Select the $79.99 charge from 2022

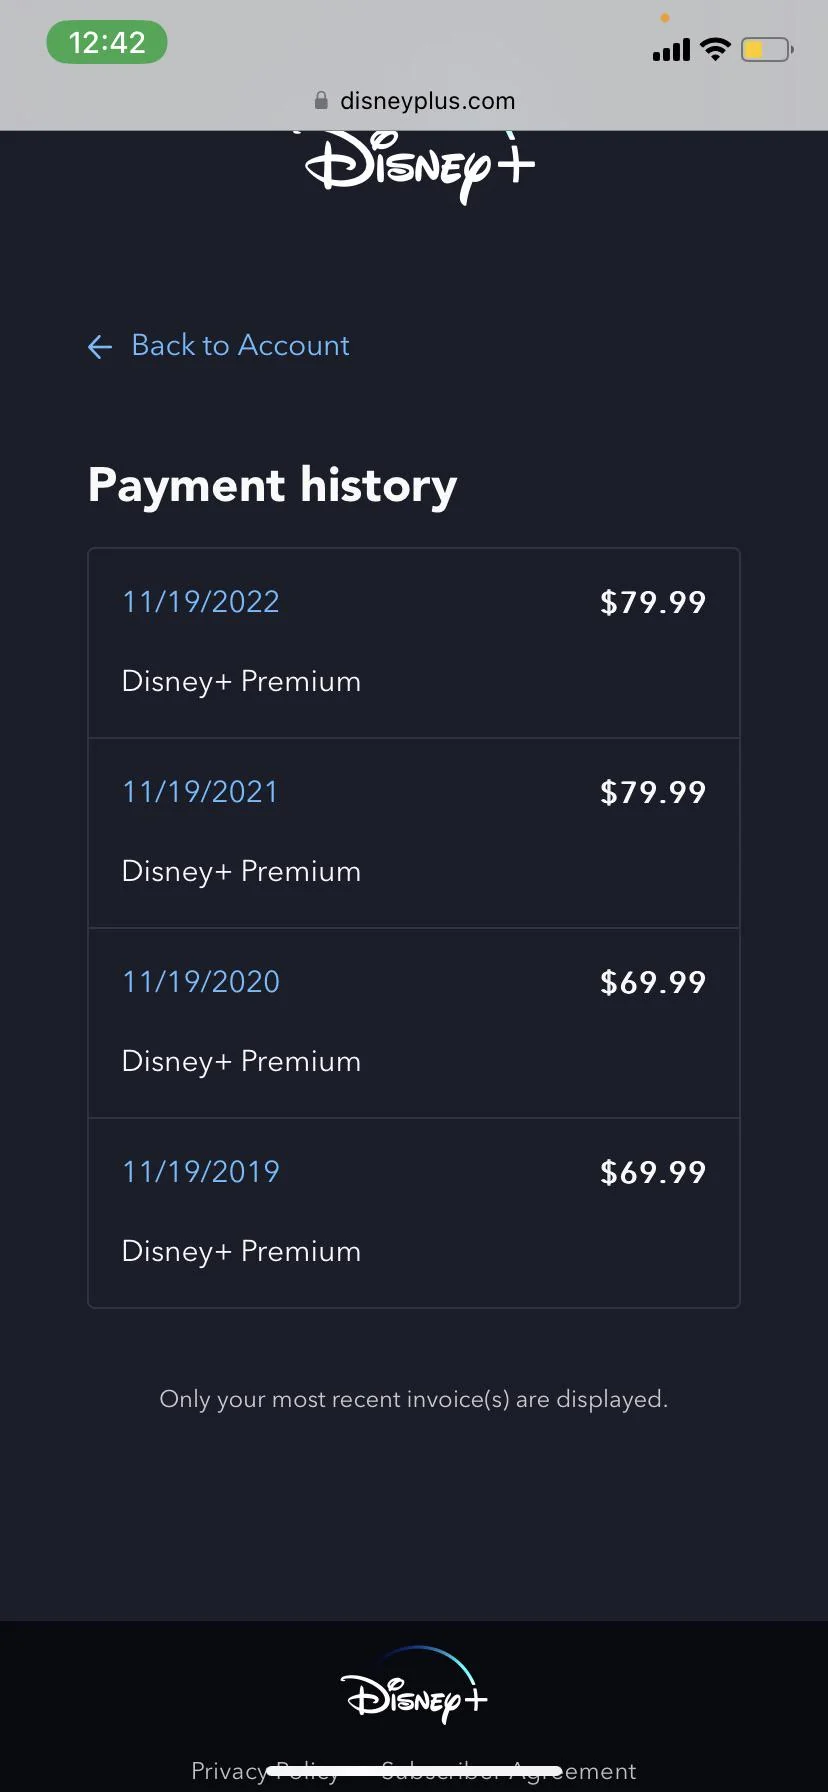(651, 602)
